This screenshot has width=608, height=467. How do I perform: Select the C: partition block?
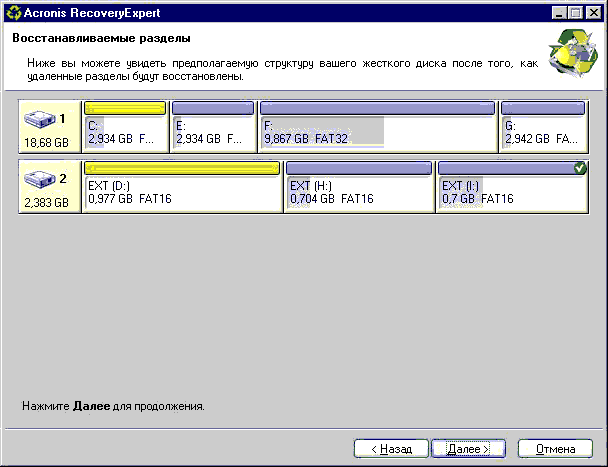(126, 127)
